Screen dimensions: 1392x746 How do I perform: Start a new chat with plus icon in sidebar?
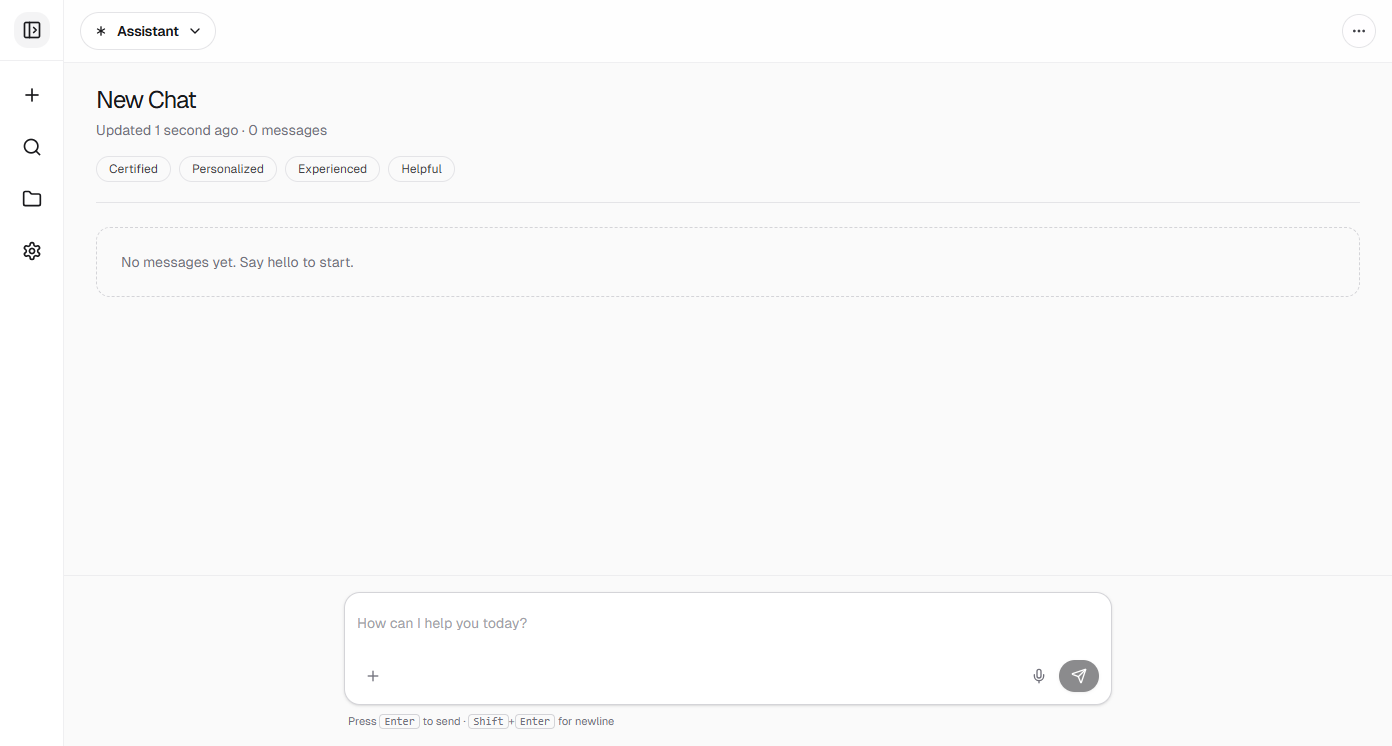(x=32, y=95)
